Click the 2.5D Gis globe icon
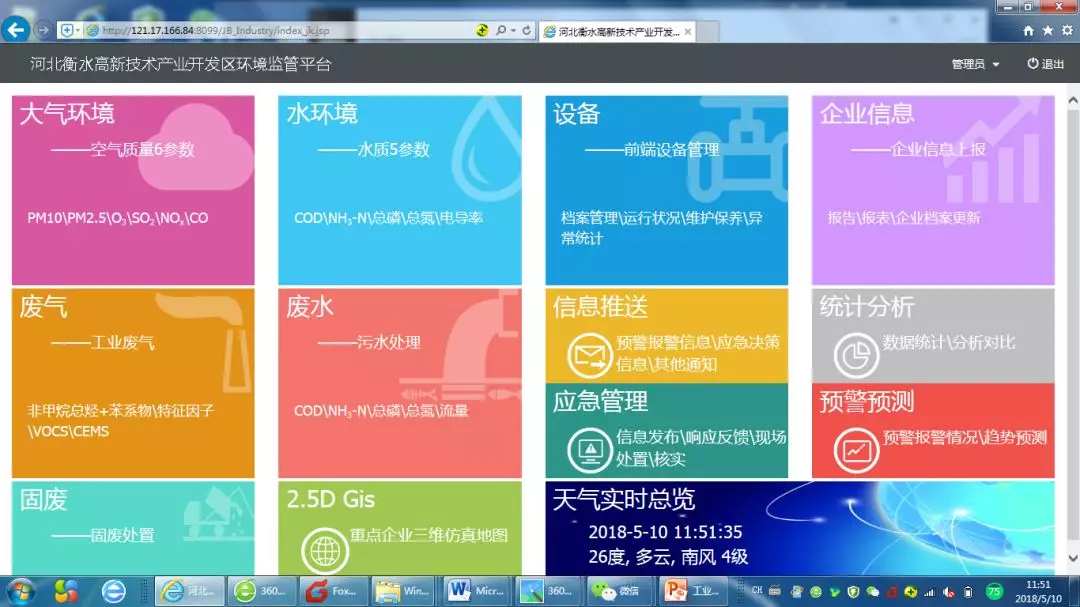The image size is (1080, 607). [x=324, y=551]
